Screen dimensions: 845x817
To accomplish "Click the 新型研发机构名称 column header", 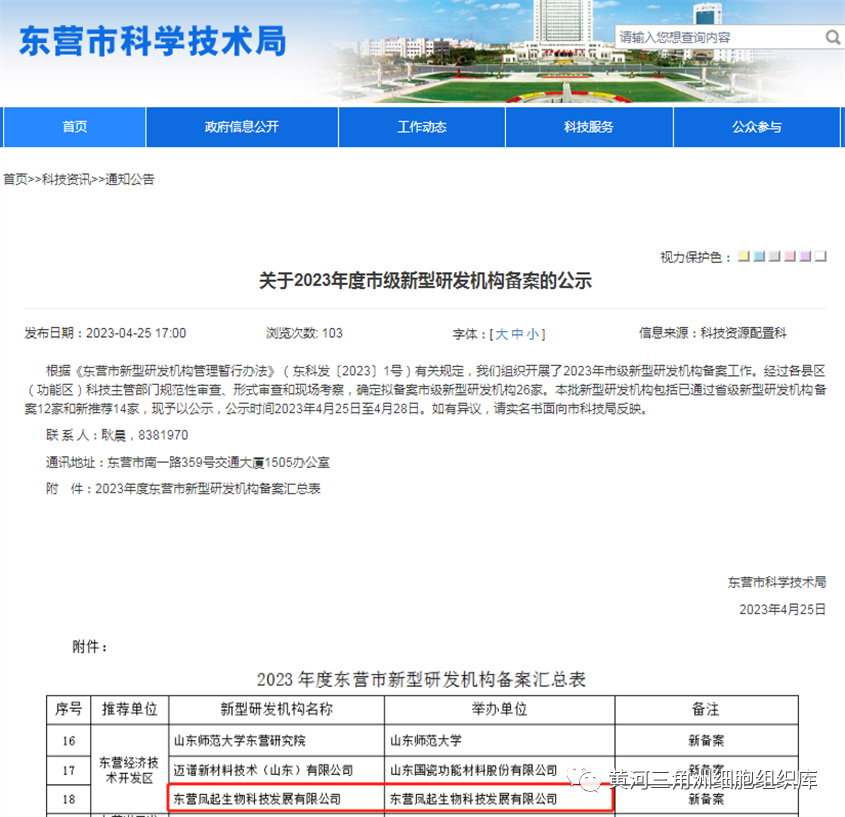I will [x=276, y=709].
